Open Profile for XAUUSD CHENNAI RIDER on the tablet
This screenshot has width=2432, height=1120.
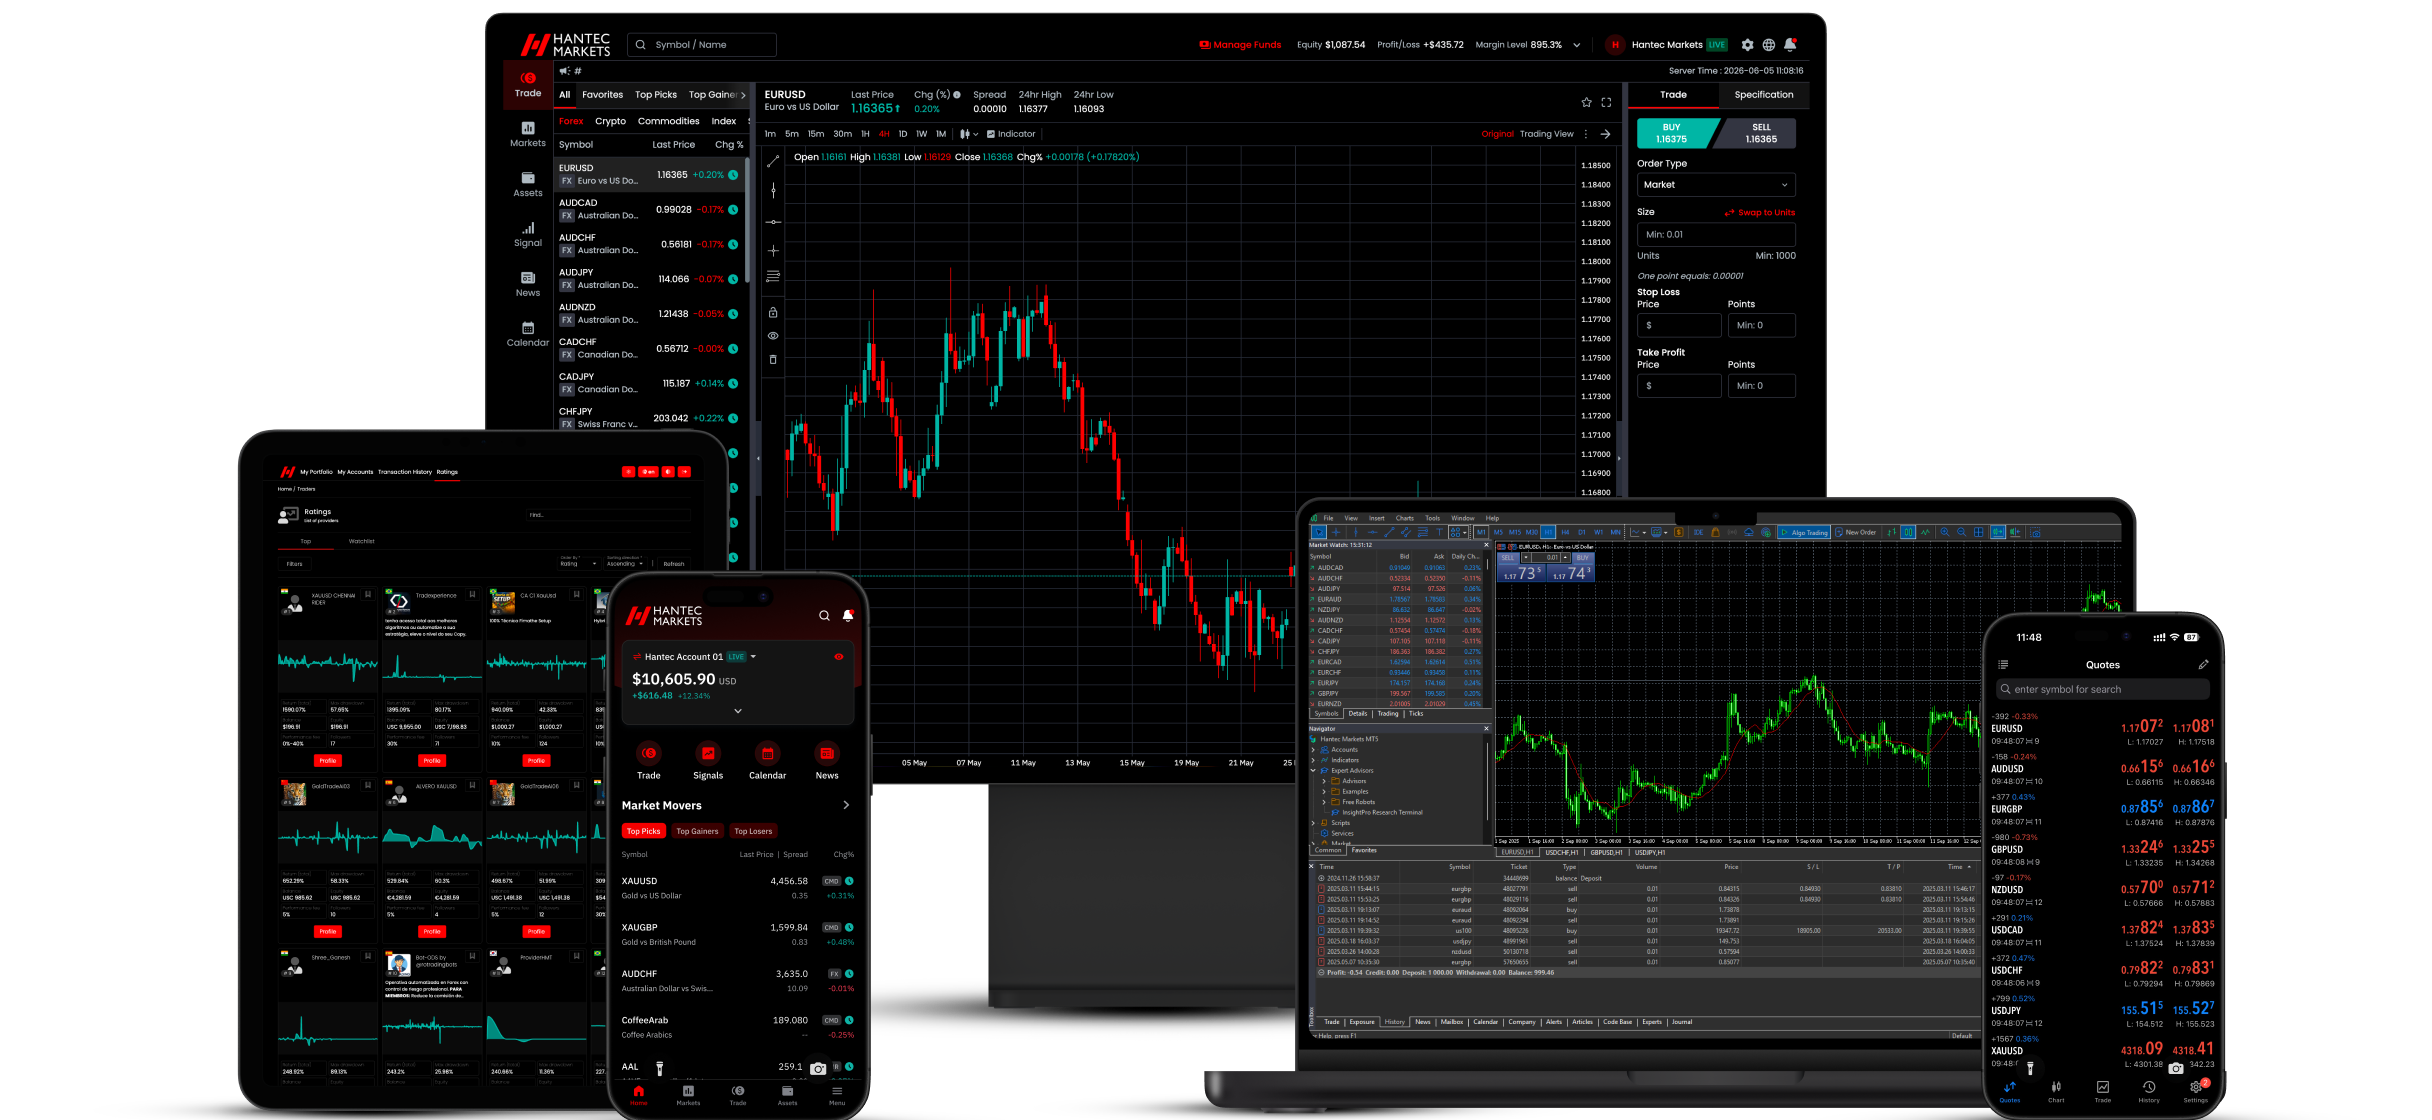pyautogui.click(x=327, y=761)
